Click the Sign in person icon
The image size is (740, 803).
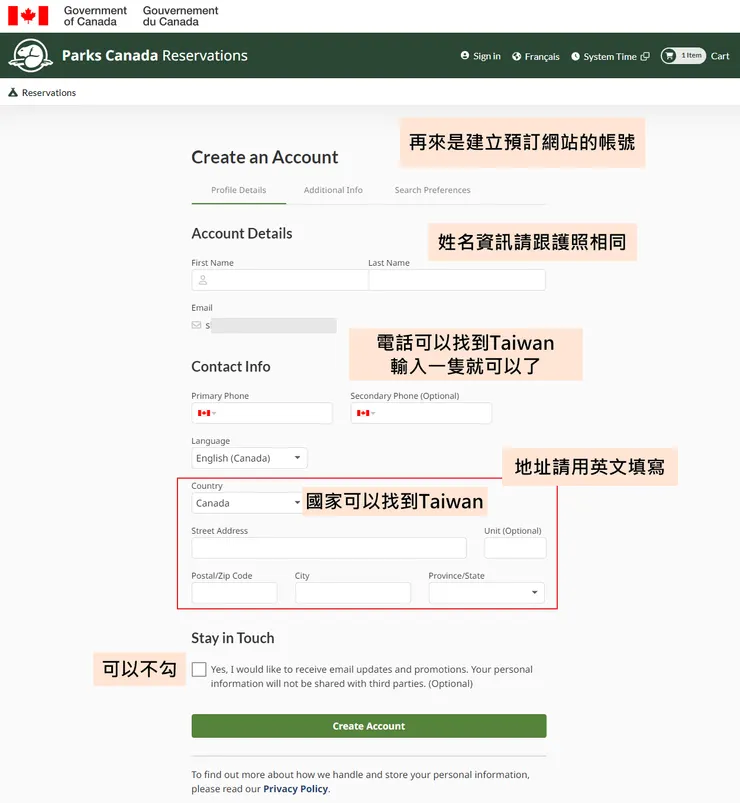pos(464,55)
